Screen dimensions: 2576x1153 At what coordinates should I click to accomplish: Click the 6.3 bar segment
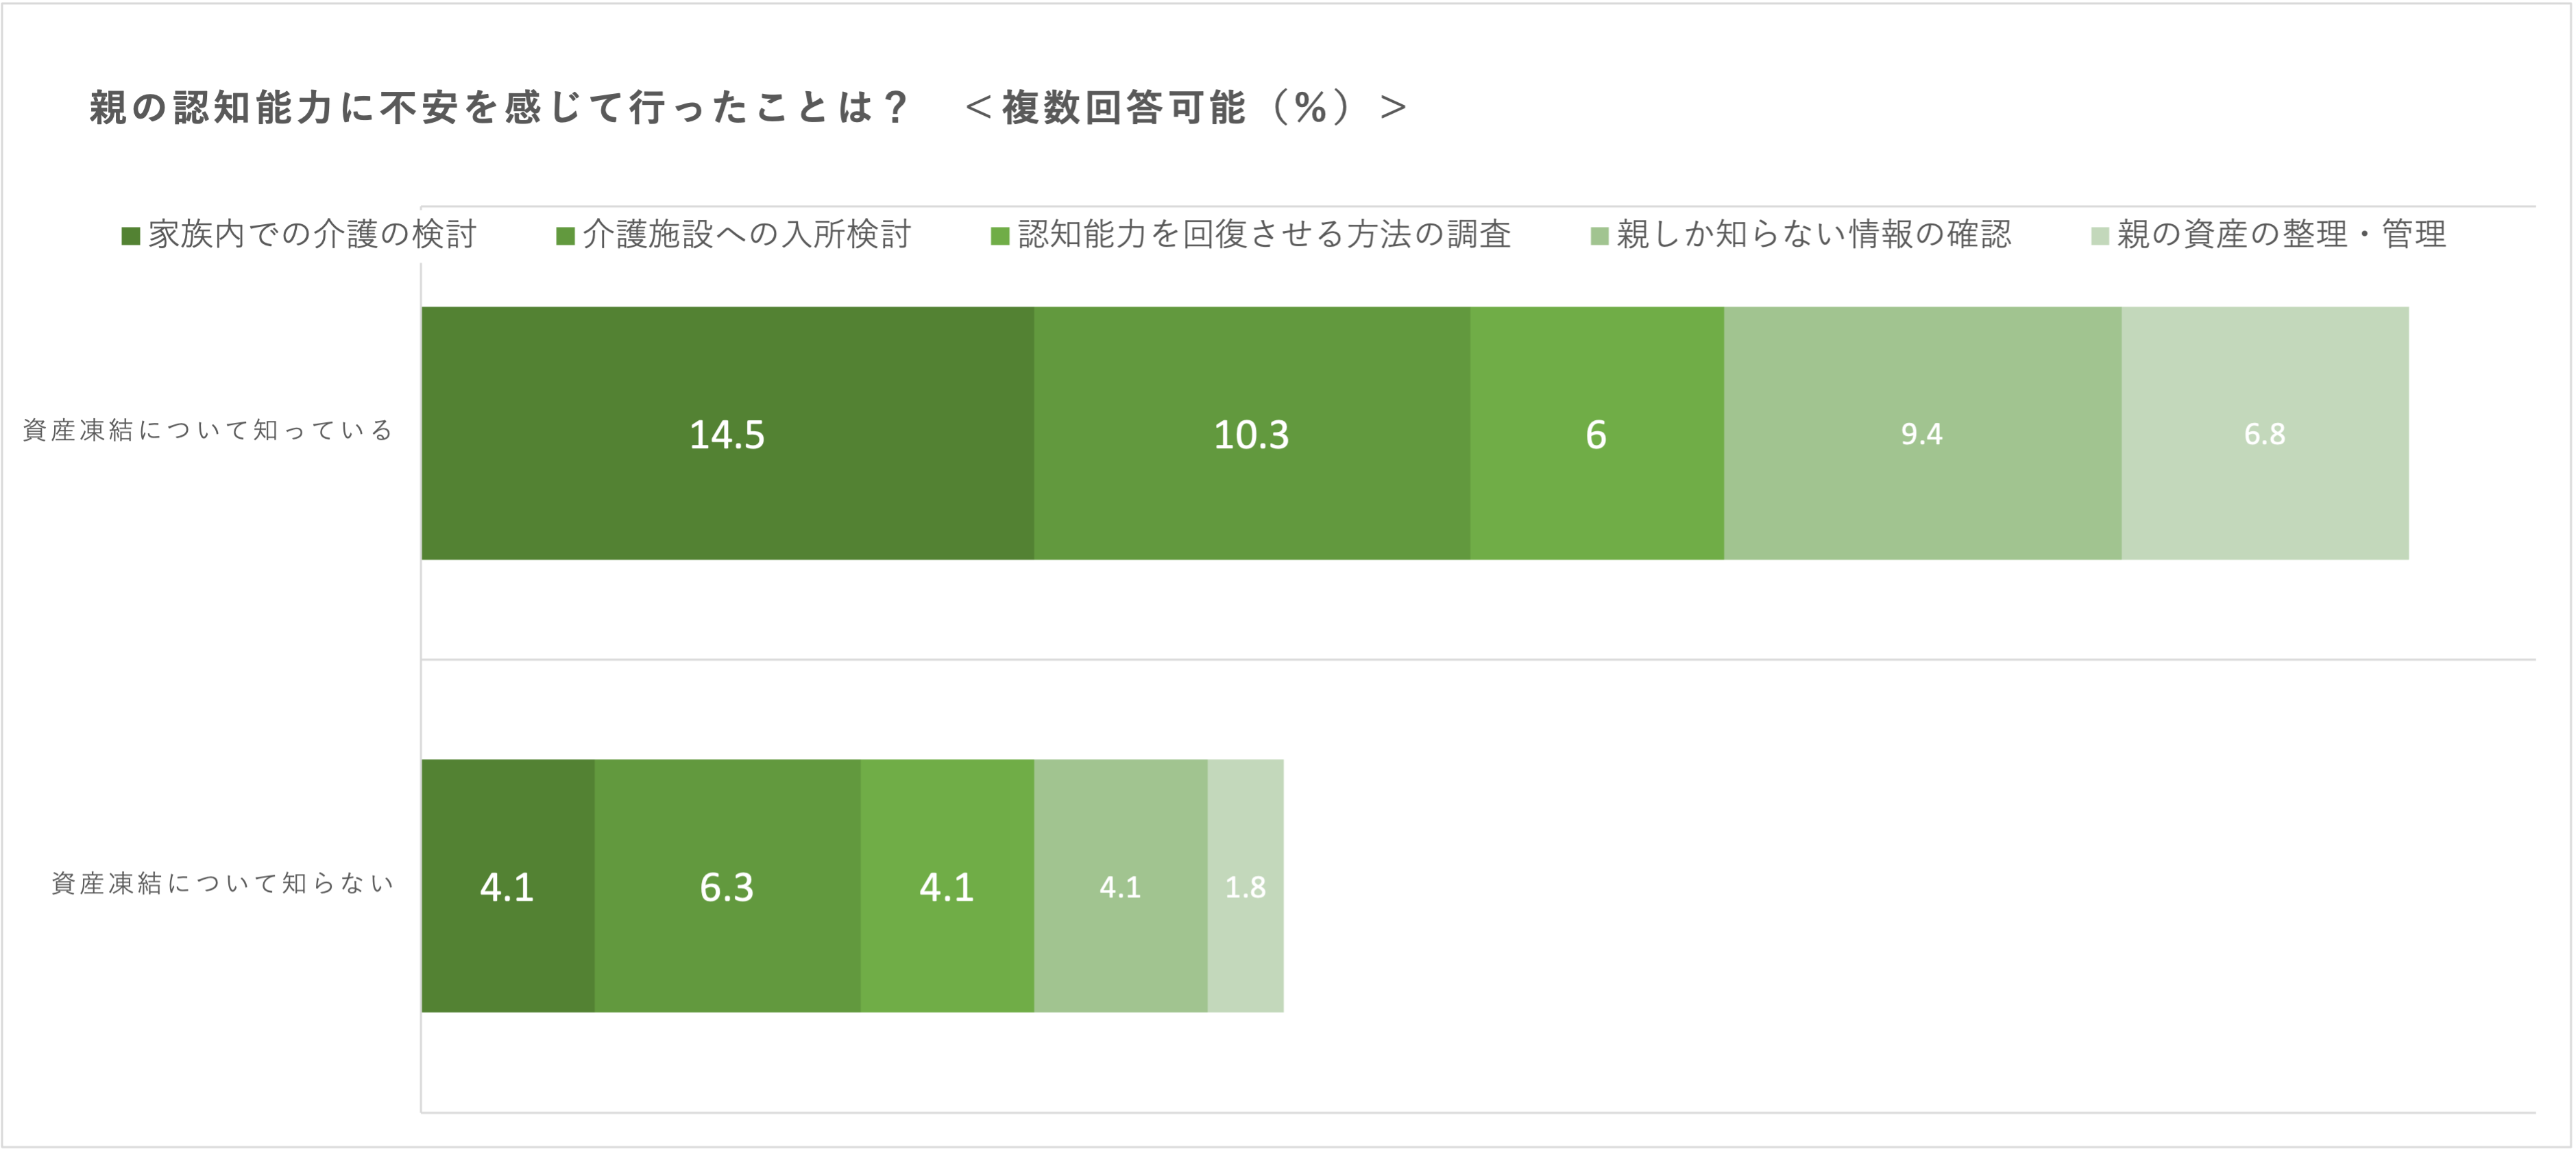click(x=727, y=886)
